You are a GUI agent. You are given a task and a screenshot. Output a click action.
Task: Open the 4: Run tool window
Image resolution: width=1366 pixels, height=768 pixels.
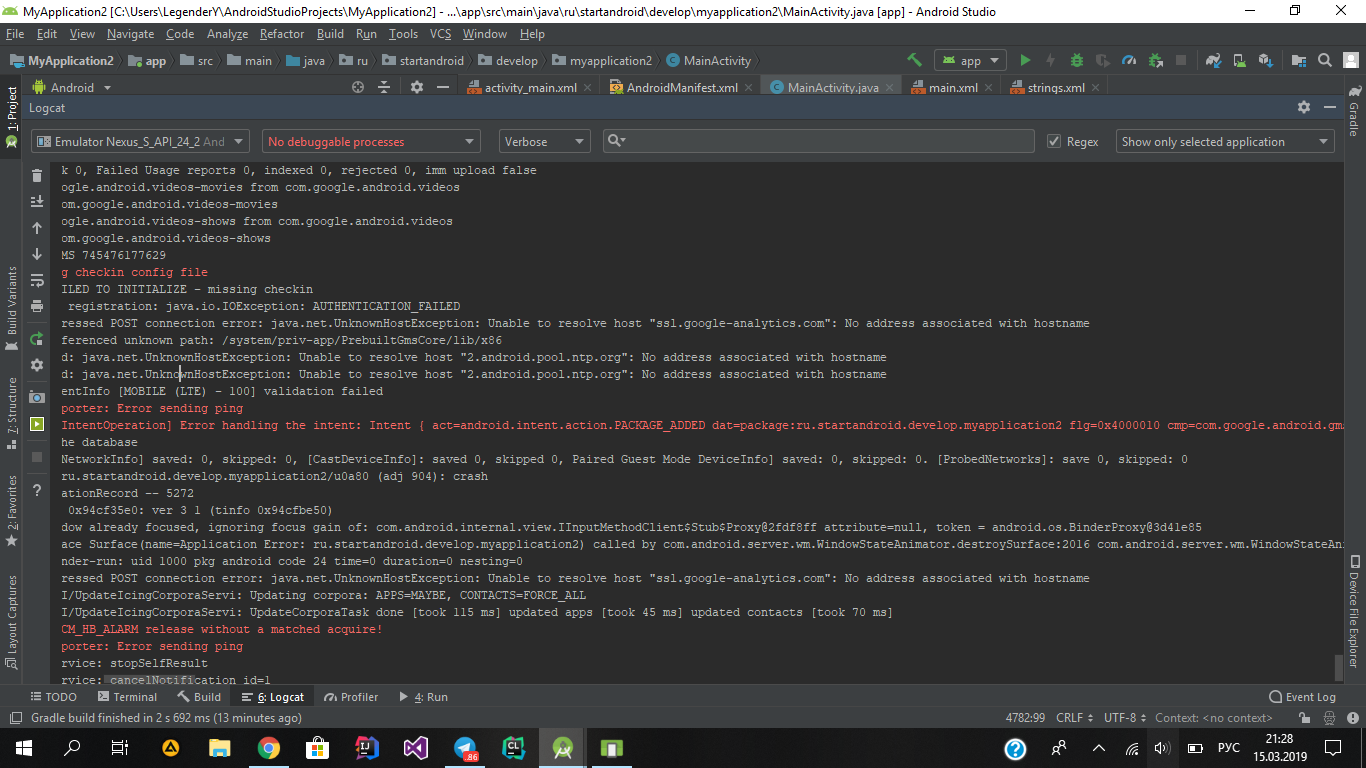(x=423, y=697)
